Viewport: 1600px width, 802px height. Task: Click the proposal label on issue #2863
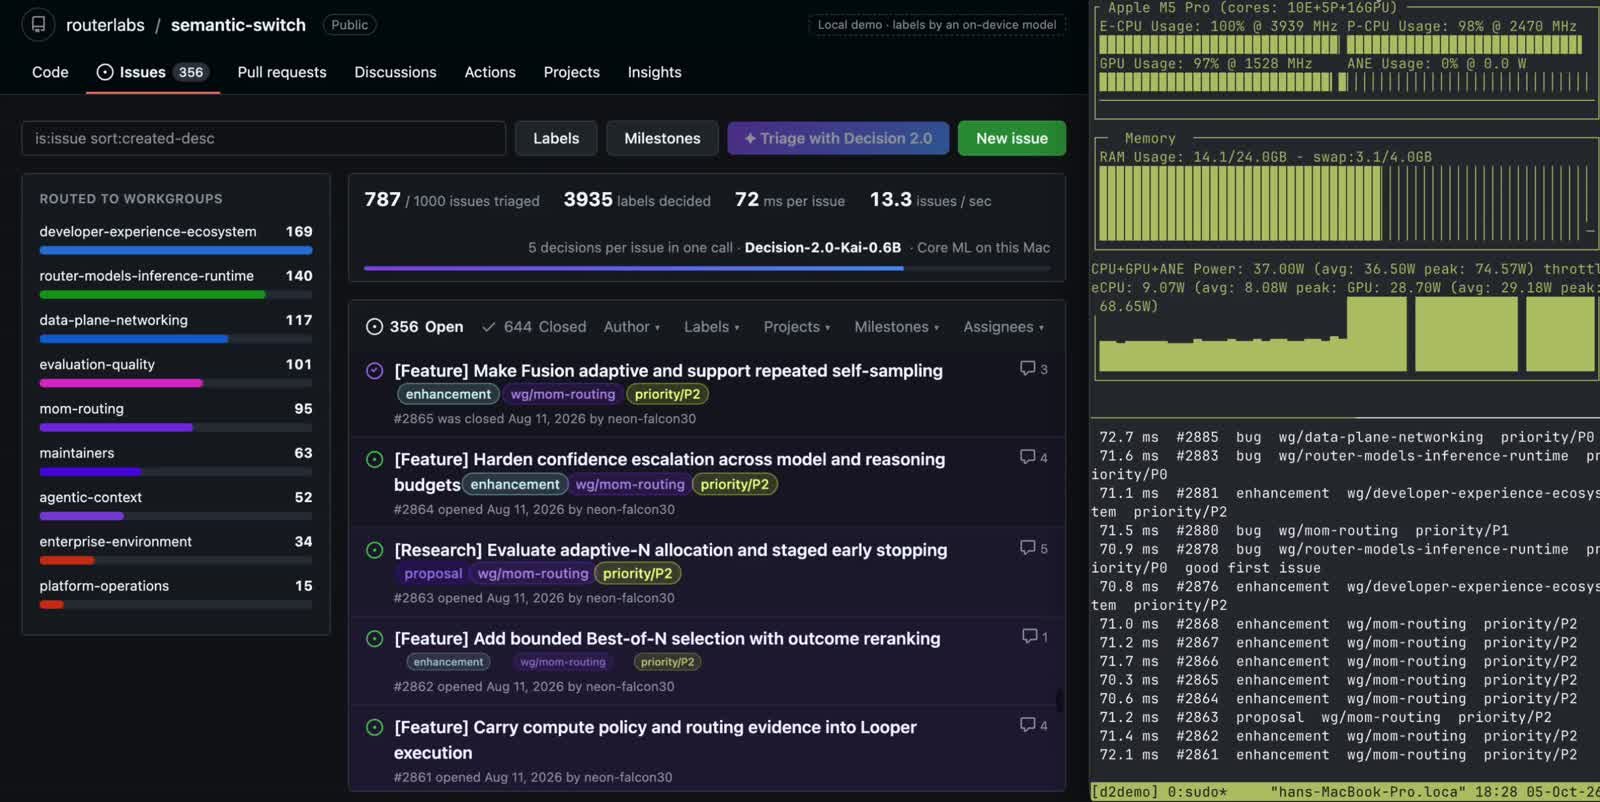click(x=433, y=573)
